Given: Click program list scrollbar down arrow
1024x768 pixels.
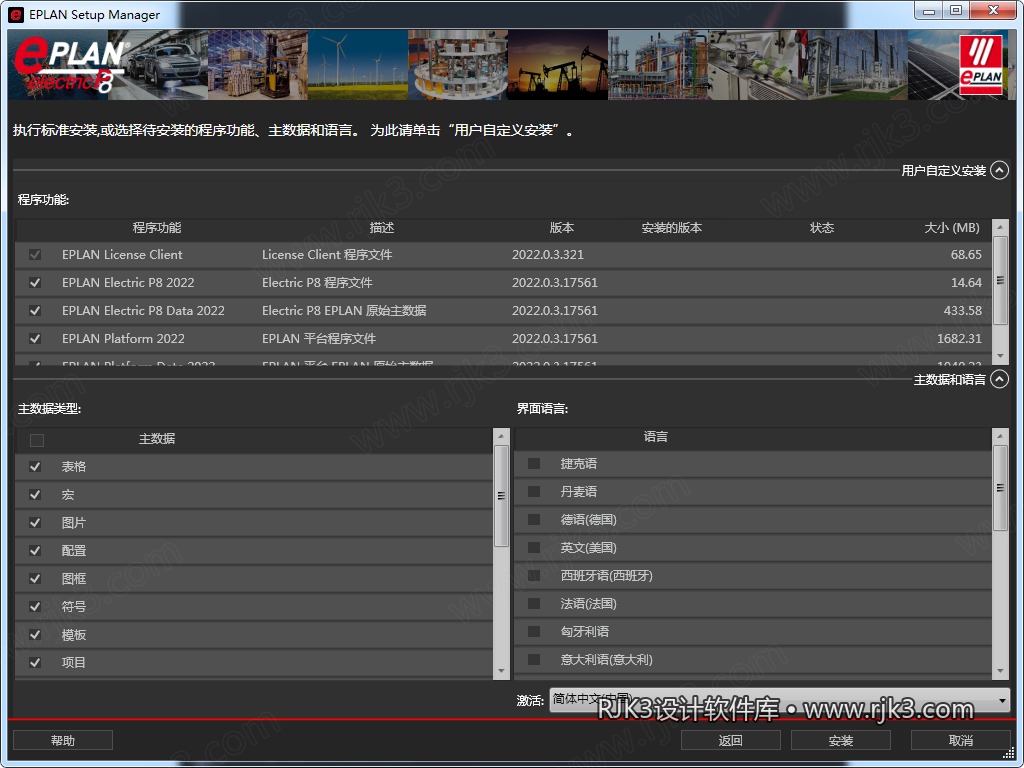Looking at the screenshot, I should coord(1000,356).
